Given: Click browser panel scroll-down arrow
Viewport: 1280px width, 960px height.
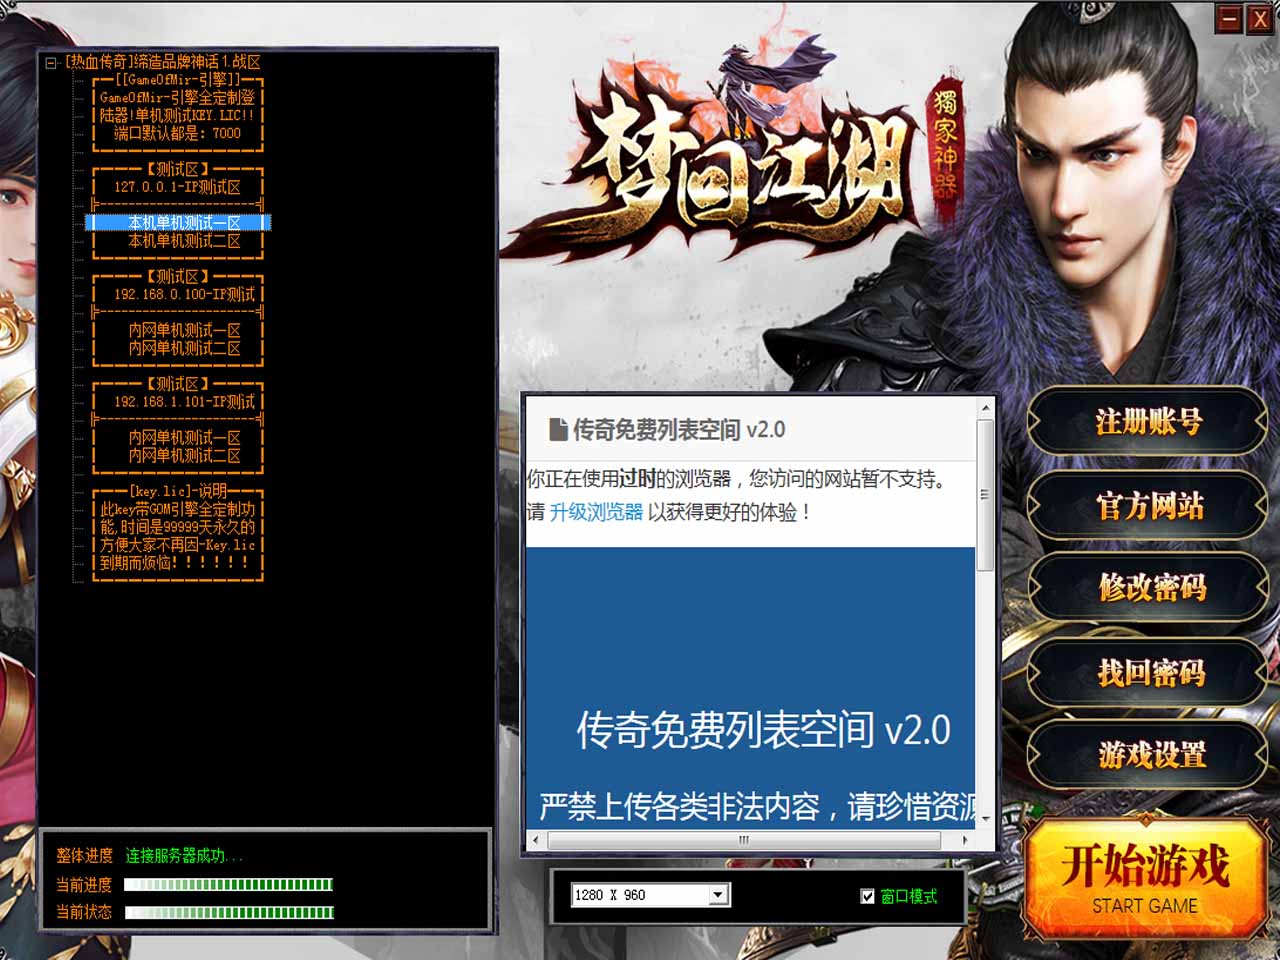Looking at the screenshot, I should 985,818.
